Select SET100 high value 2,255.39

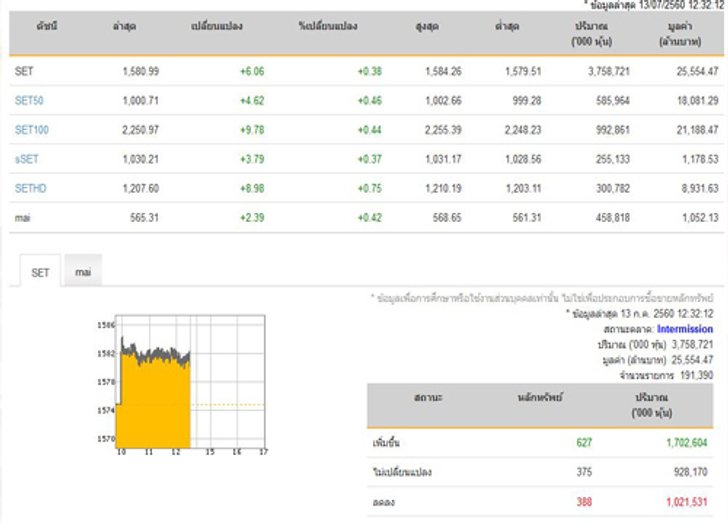coord(443,129)
